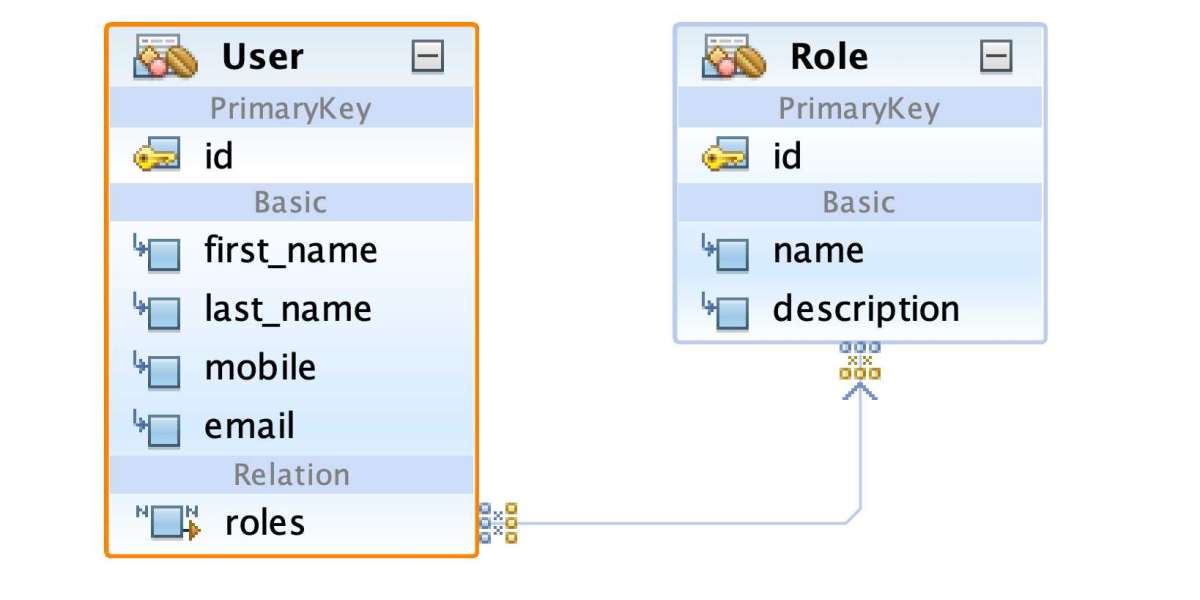Viewport: 1200px width, 600px height.
Task: Select the key icon of User id
Action: (x=156, y=156)
